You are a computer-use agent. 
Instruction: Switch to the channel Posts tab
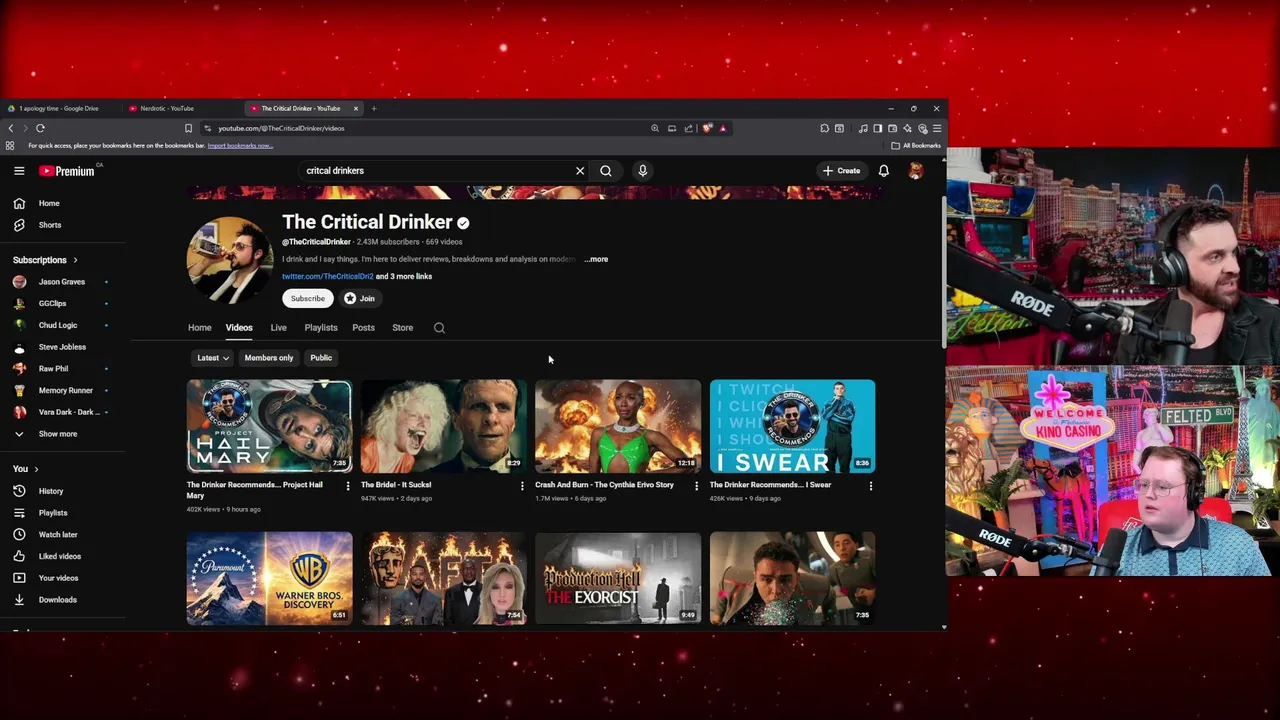click(x=363, y=328)
